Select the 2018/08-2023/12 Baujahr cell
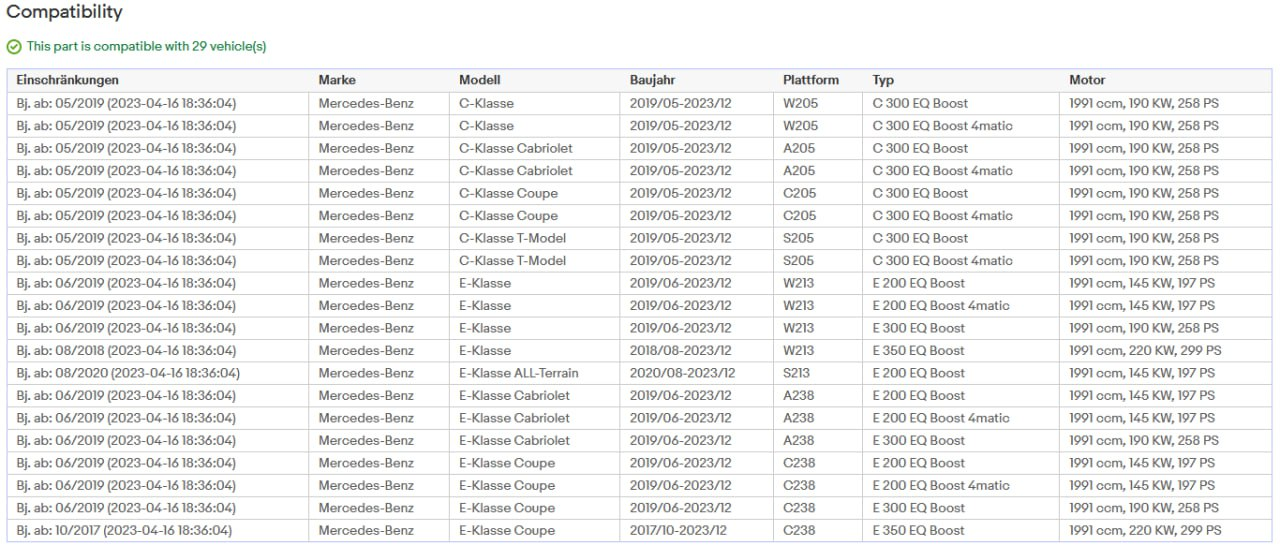 (x=680, y=351)
